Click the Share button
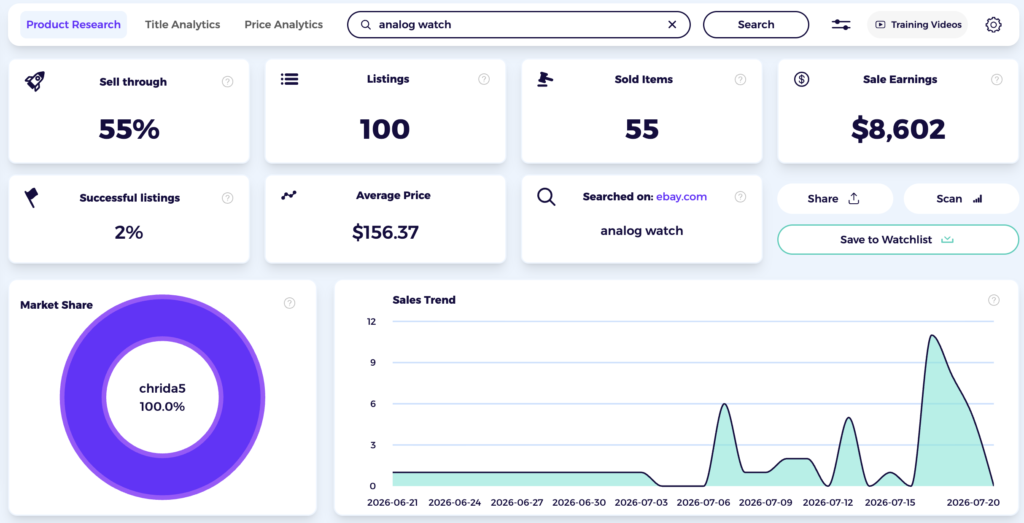This screenshot has width=1024, height=523. click(x=835, y=198)
